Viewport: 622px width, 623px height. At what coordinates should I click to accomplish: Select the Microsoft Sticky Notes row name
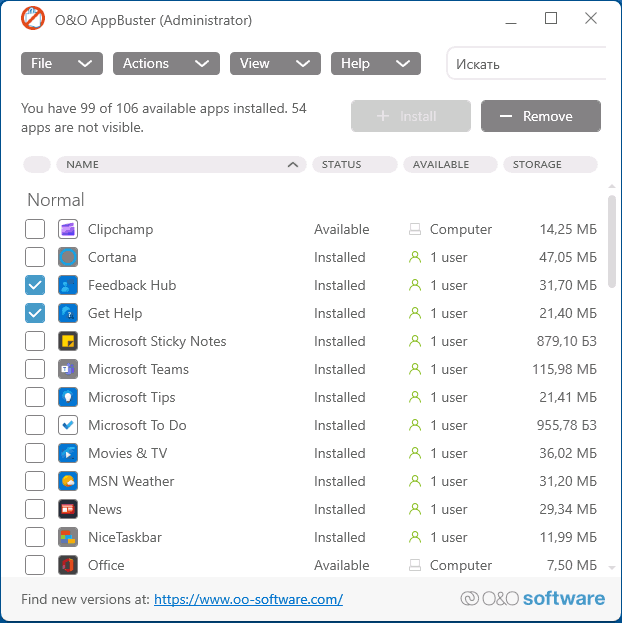[157, 341]
